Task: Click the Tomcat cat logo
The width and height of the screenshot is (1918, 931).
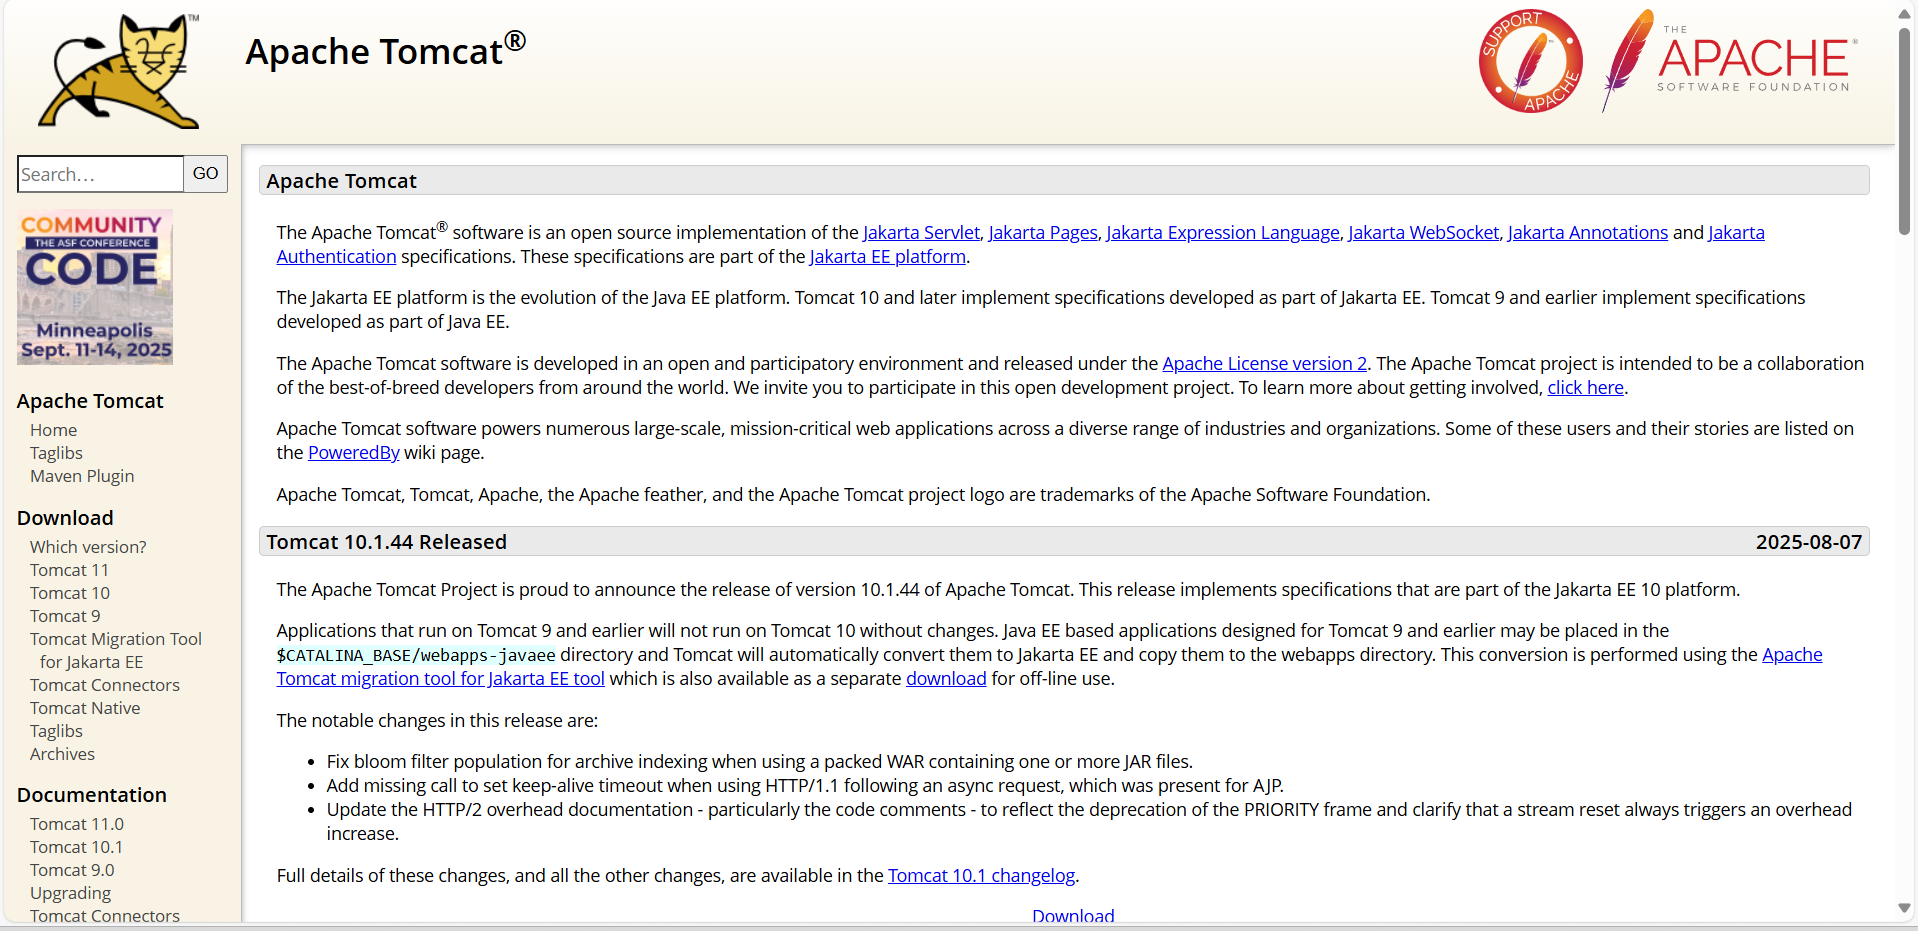Action: [119, 71]
